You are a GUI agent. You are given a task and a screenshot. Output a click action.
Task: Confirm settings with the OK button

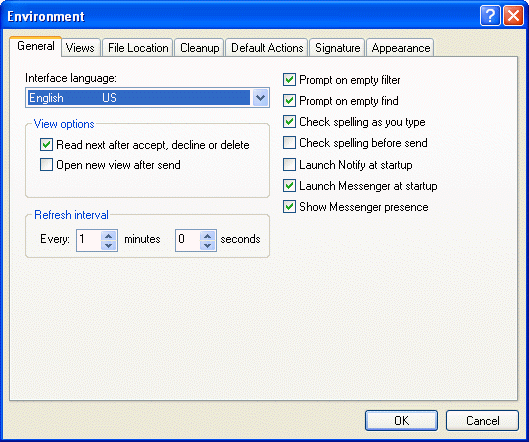[401, 420]
